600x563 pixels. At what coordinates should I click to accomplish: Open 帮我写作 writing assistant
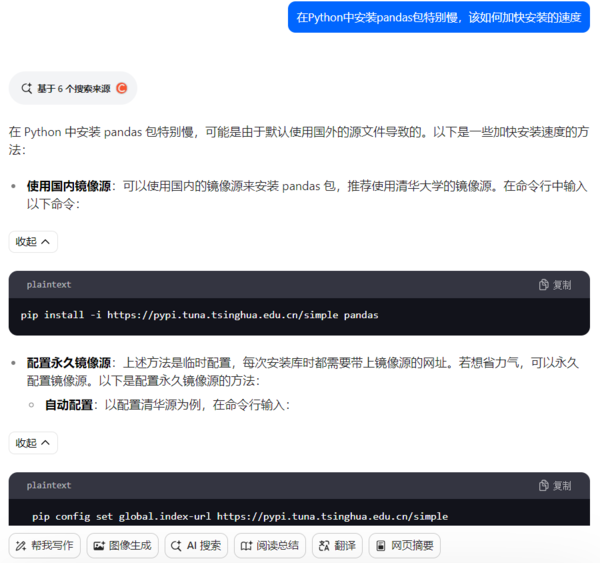point(45,545)
